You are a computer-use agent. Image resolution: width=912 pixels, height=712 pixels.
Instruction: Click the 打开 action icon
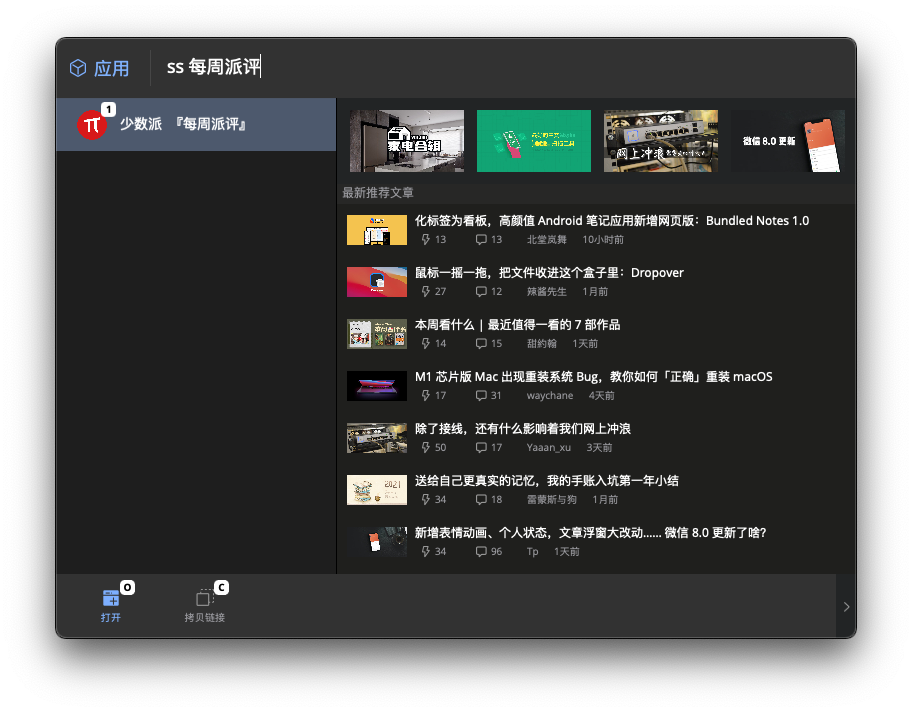111,597
